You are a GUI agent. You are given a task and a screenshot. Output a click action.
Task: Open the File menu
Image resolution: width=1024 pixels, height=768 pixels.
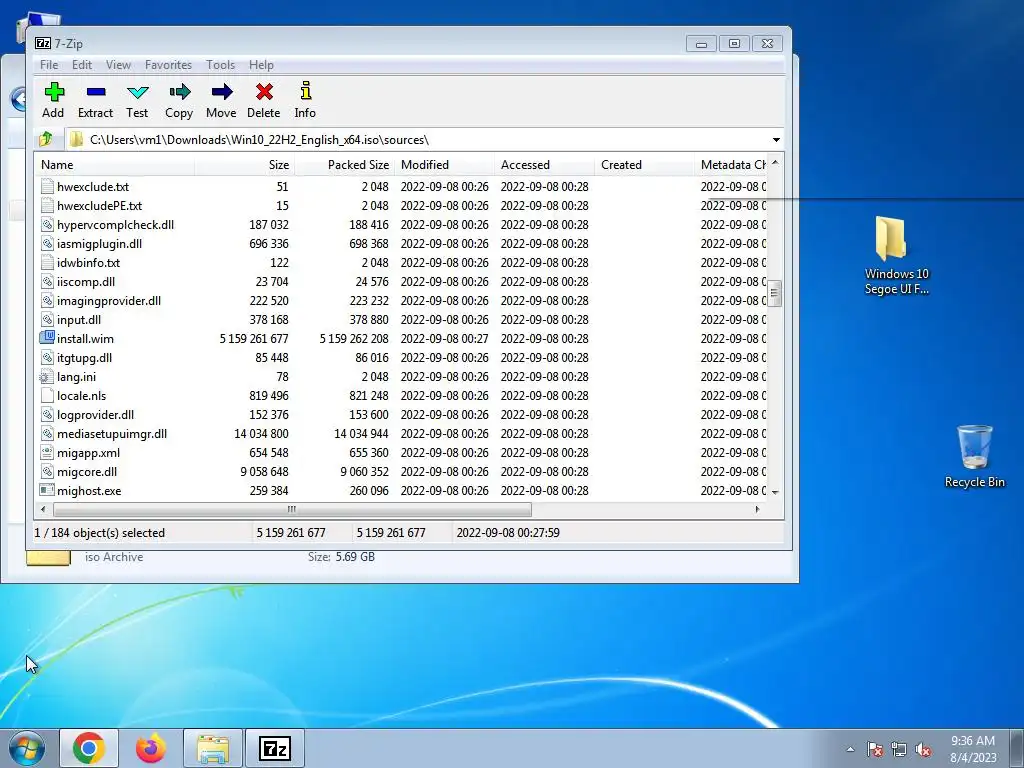49,65
